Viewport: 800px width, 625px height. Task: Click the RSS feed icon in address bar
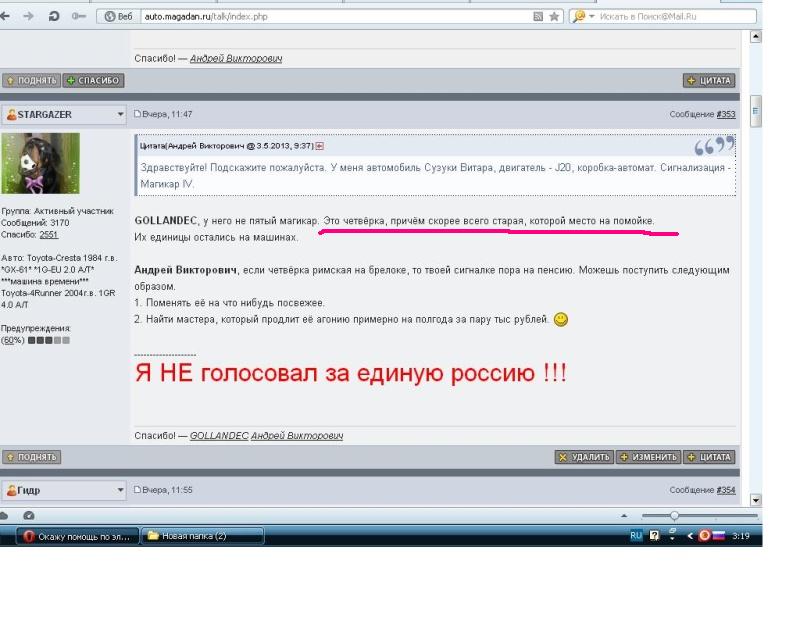pyautogui.click(x=539, y=17)
